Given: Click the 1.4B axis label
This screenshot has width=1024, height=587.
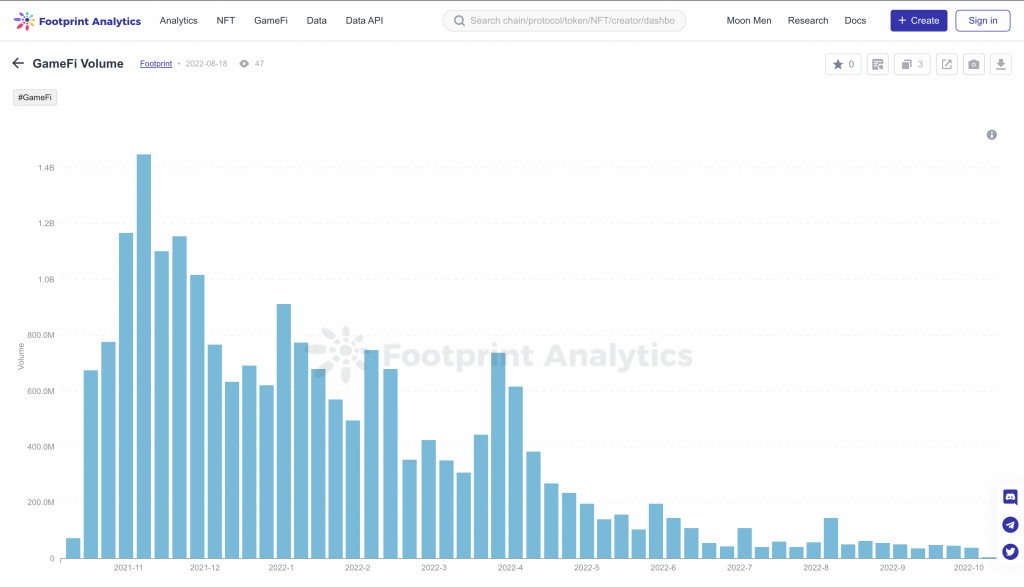Looking at the screenshot, I should 46,168.
